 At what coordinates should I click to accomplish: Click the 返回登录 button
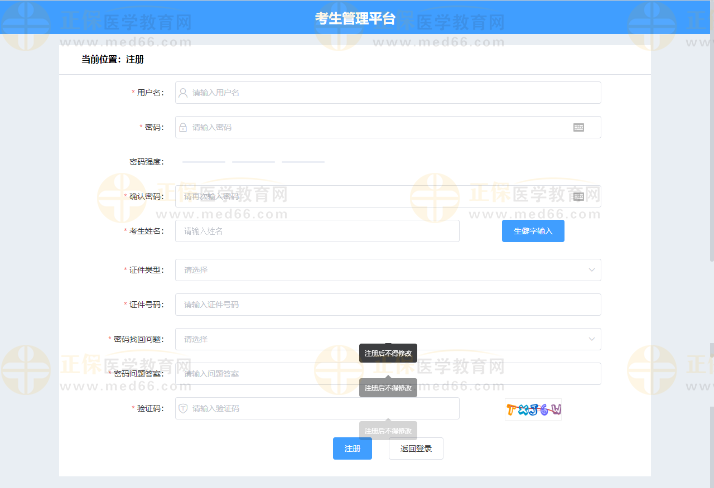coord(416,449)
